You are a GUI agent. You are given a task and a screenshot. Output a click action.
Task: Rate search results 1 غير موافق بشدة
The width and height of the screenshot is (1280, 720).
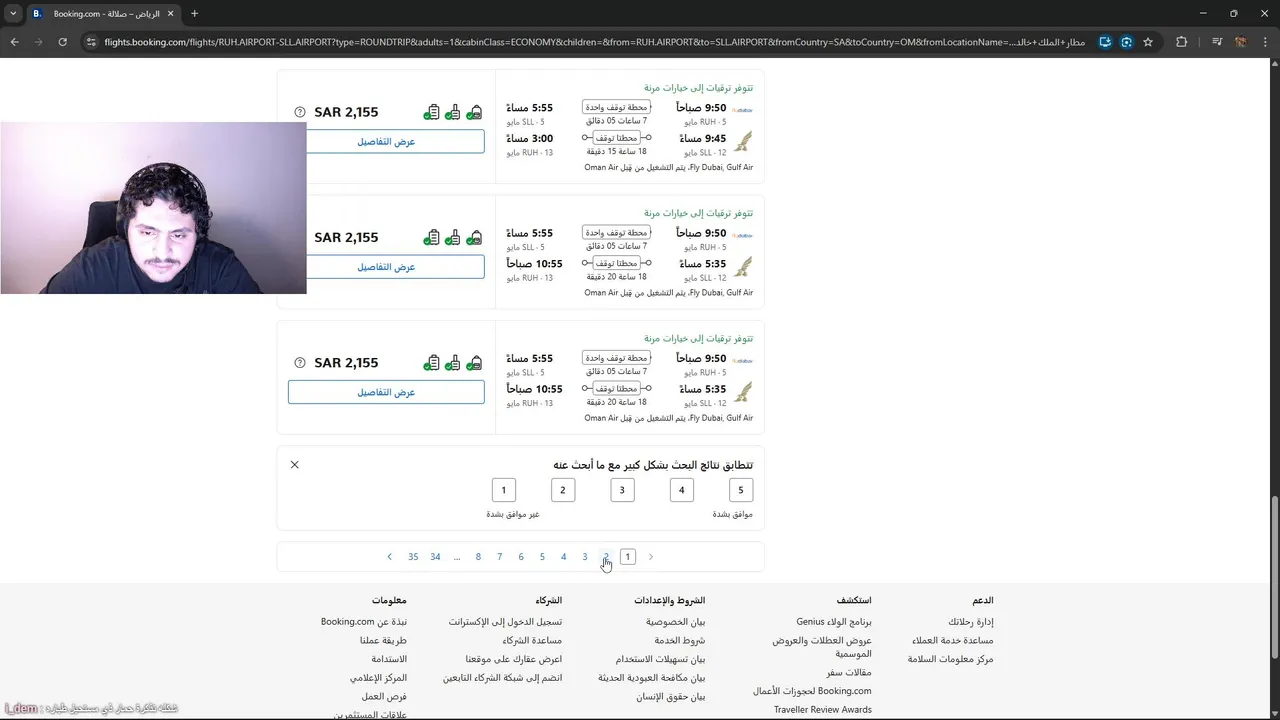tap(504, 490)
